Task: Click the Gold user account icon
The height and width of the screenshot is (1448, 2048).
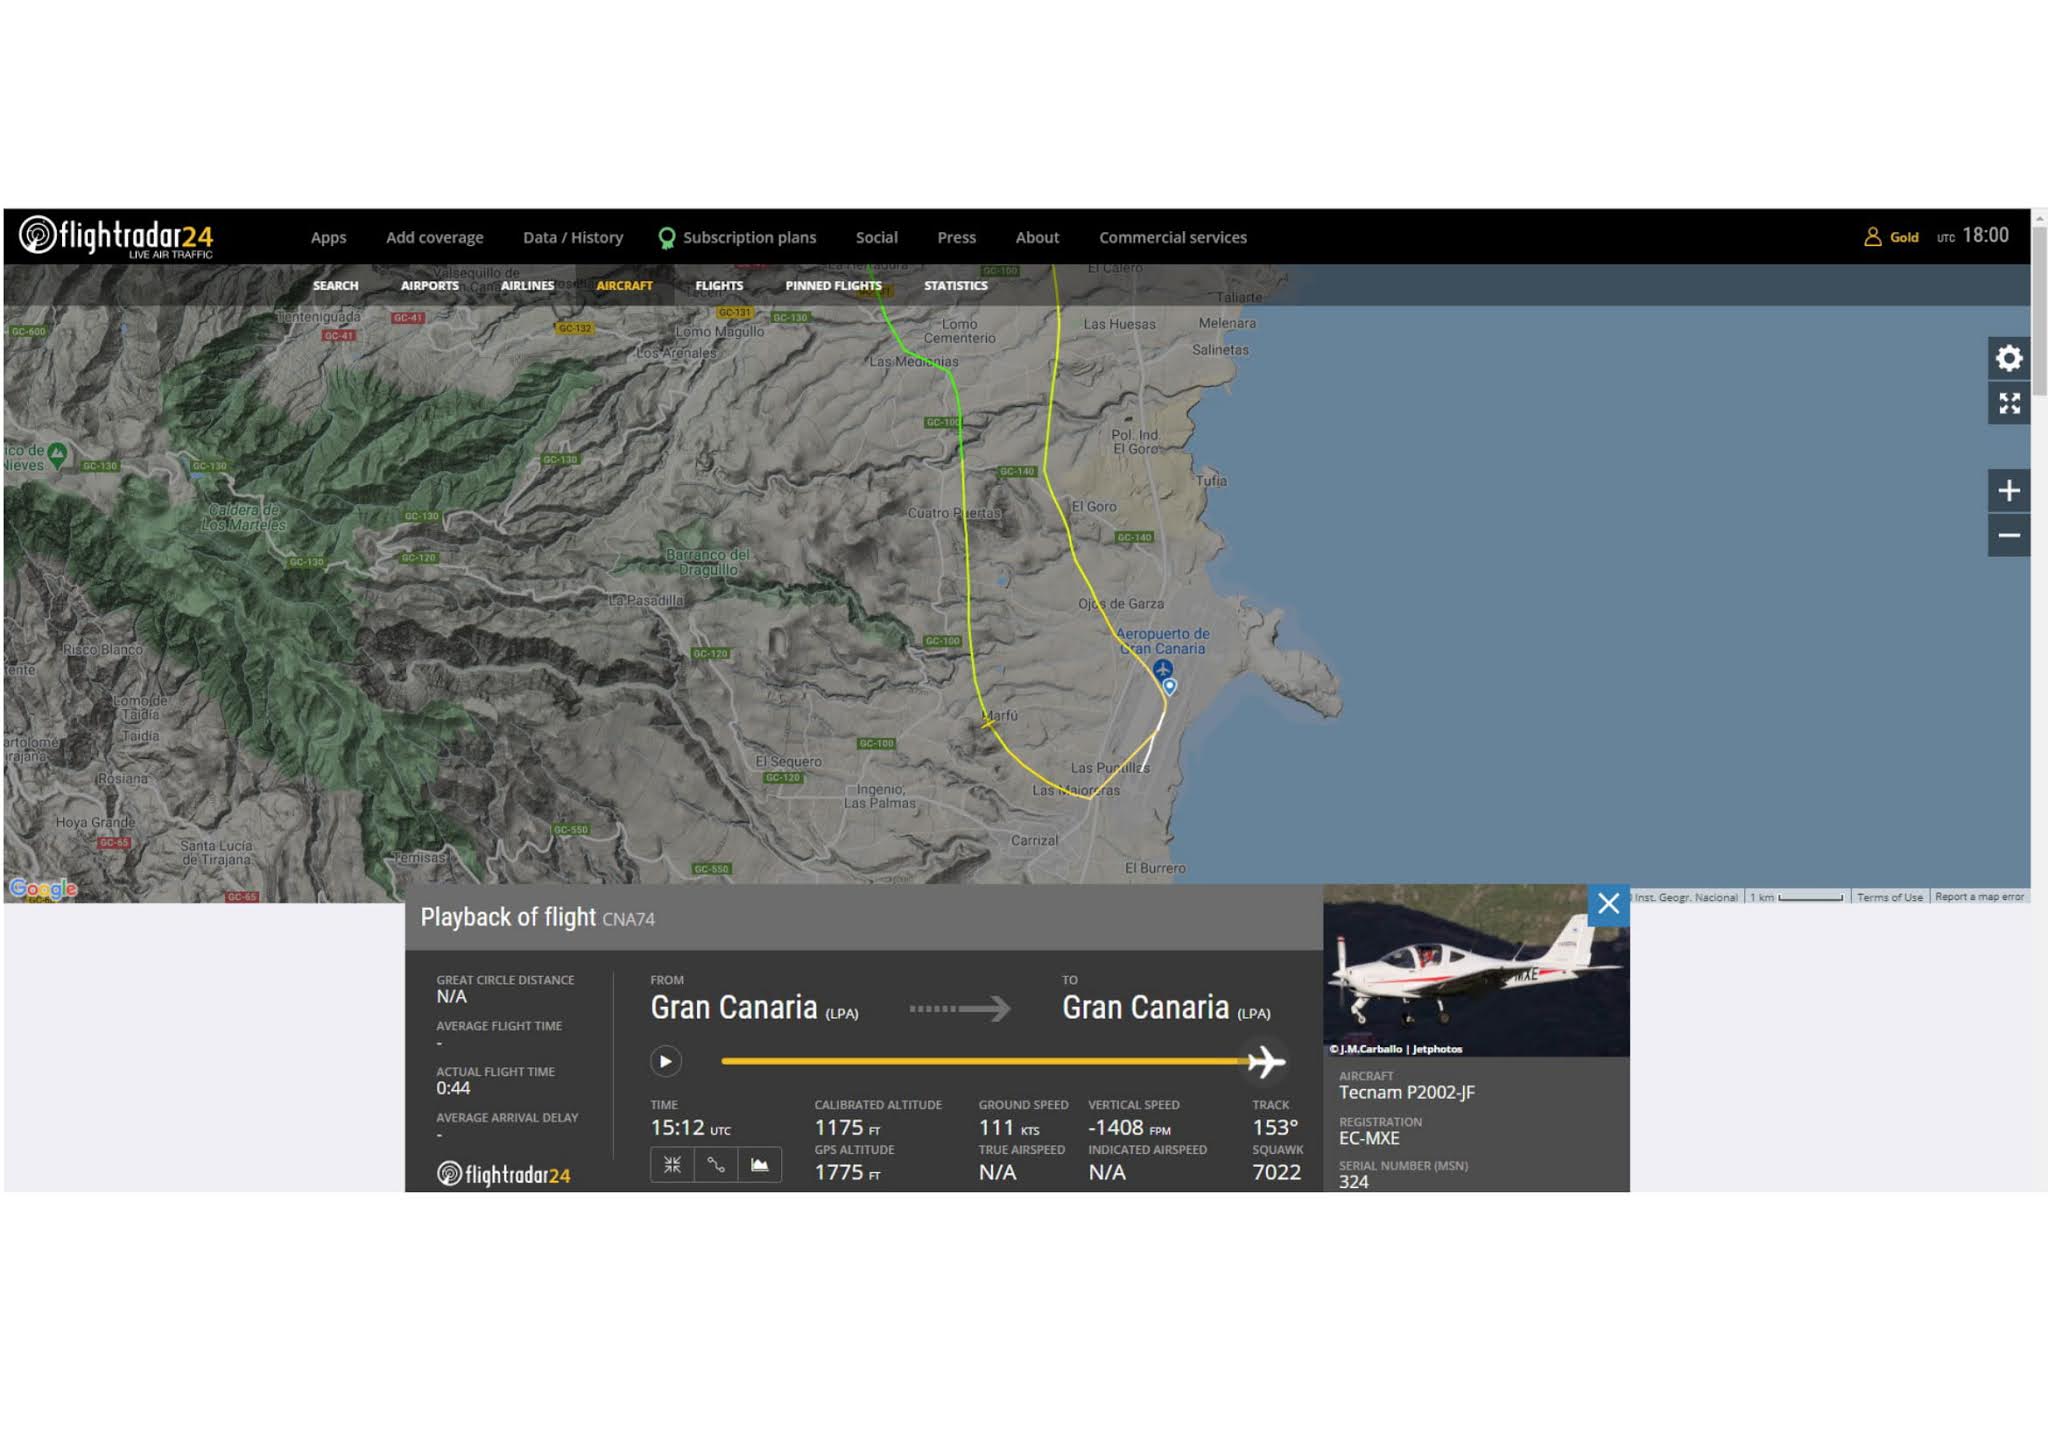Action: (x=1873, y=237)
